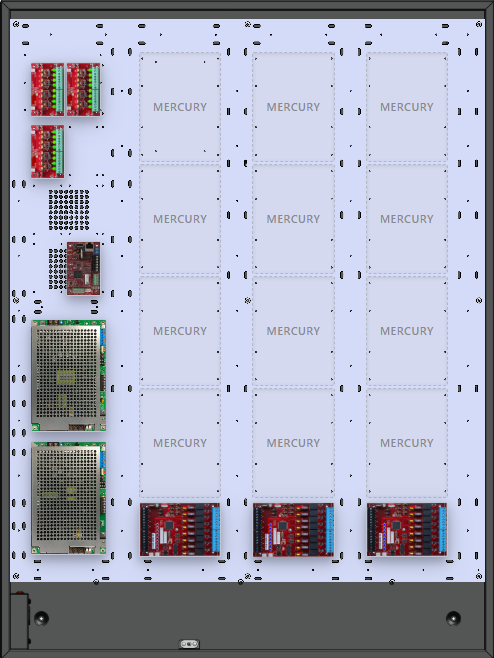Select the small red board below the top pair

[x=47, y=151]
